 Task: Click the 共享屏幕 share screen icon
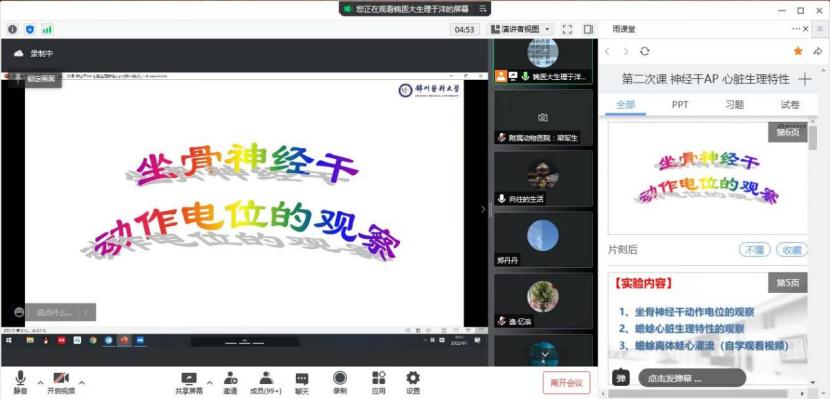click(x=189, y=378)
